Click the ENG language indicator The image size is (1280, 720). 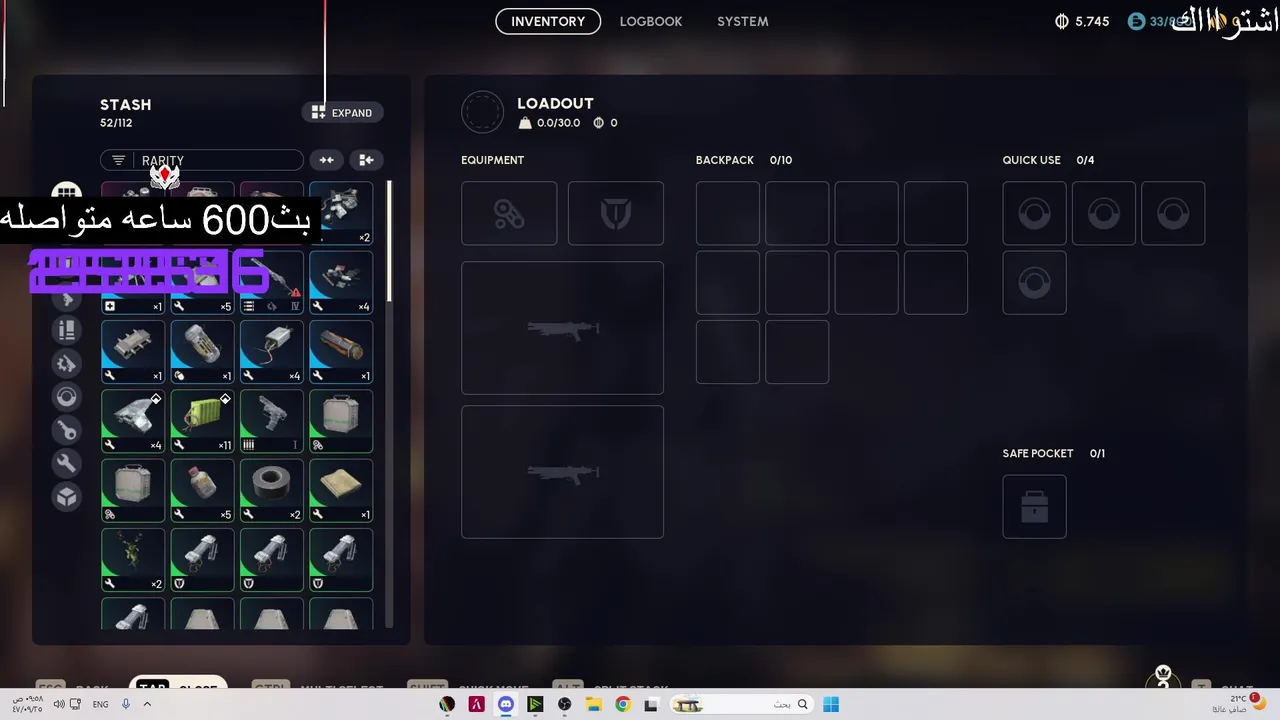101,704
